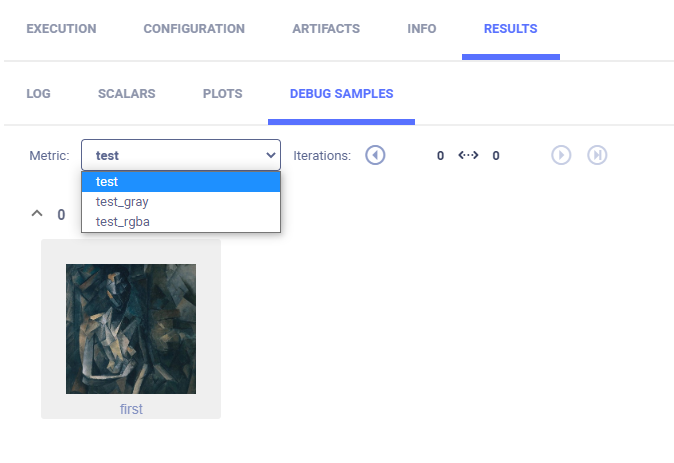
Task: Switch to the Artifacts tab
Action: pos(326,29)
